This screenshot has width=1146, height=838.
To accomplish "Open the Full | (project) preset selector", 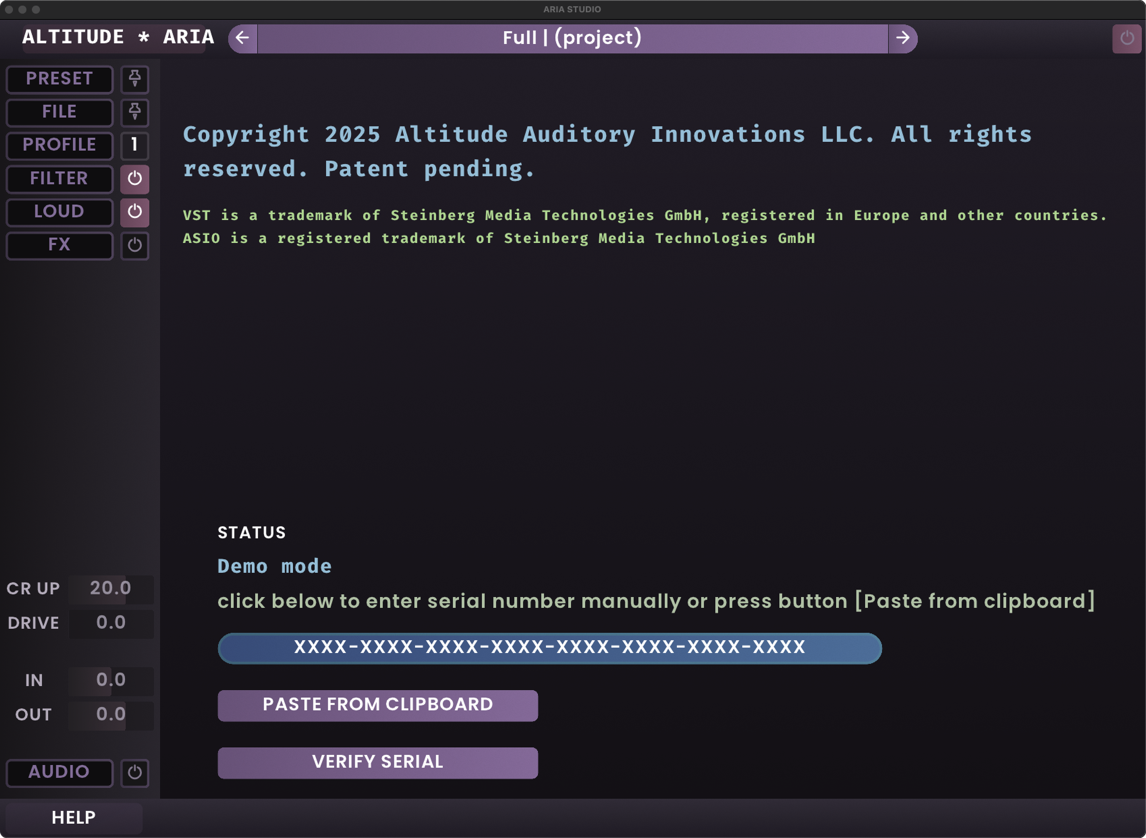I will (x=572, y=38).
